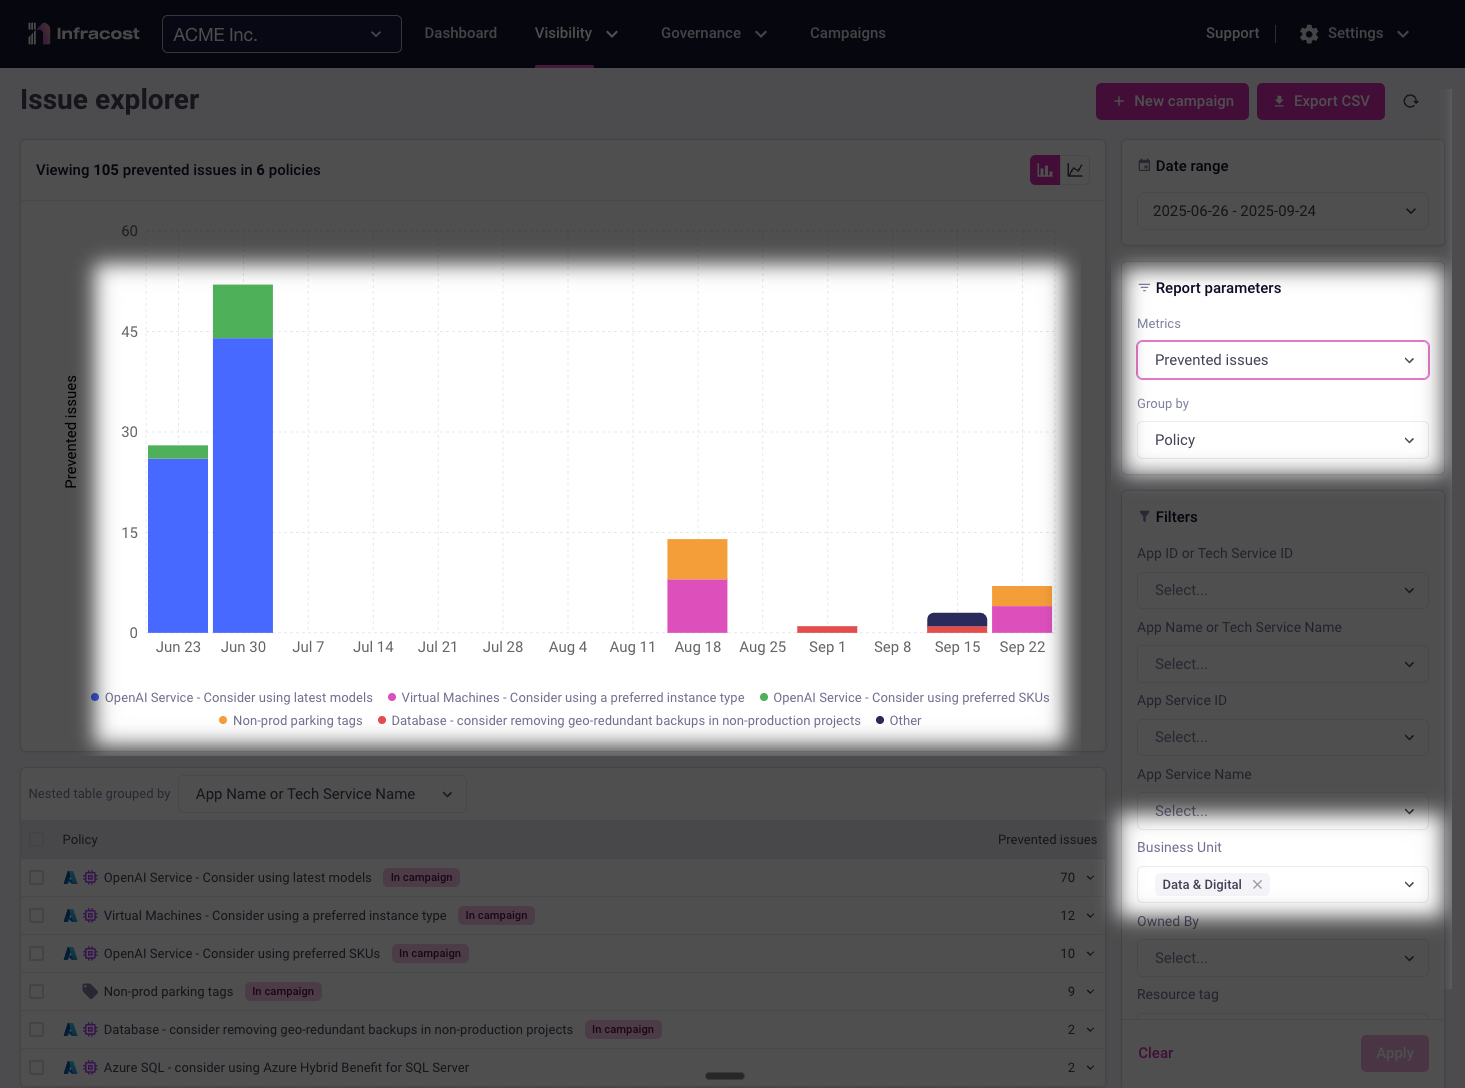The width and height of the screenshot is (1465, 1088).
Task: Click the New campaign button
Action: (x=1172, y=101)
